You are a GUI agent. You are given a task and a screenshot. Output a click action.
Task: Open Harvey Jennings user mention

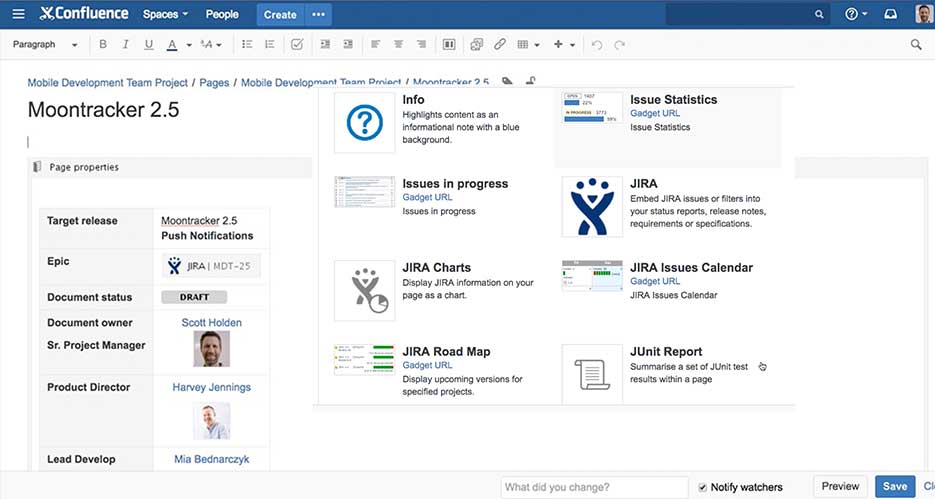click(x=211, y=388)
